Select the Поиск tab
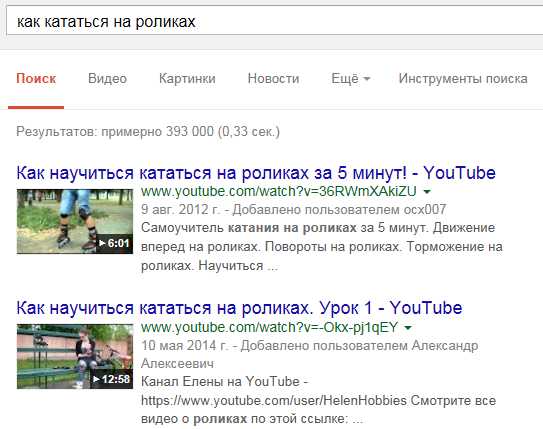543x429 pixels. click(x=36, y=79)
